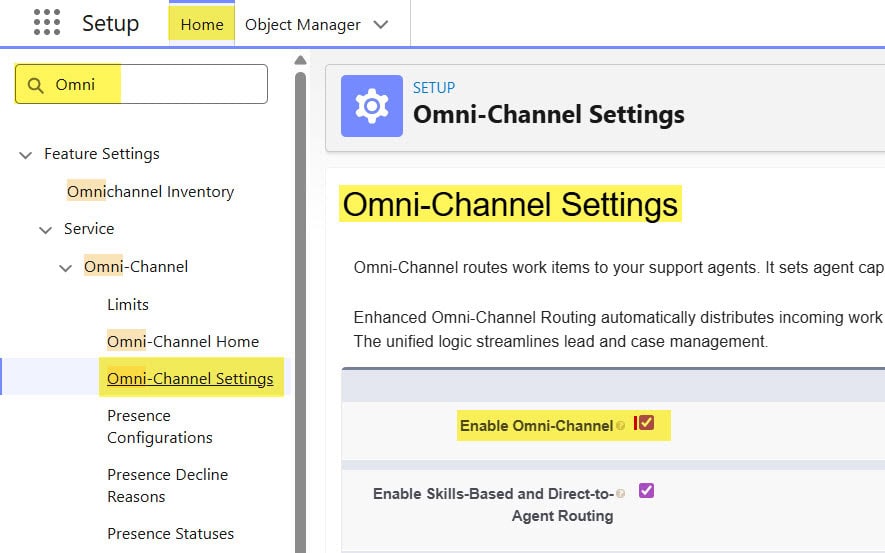
Task: Click the Feature Settings label
Action: (102, 153)
